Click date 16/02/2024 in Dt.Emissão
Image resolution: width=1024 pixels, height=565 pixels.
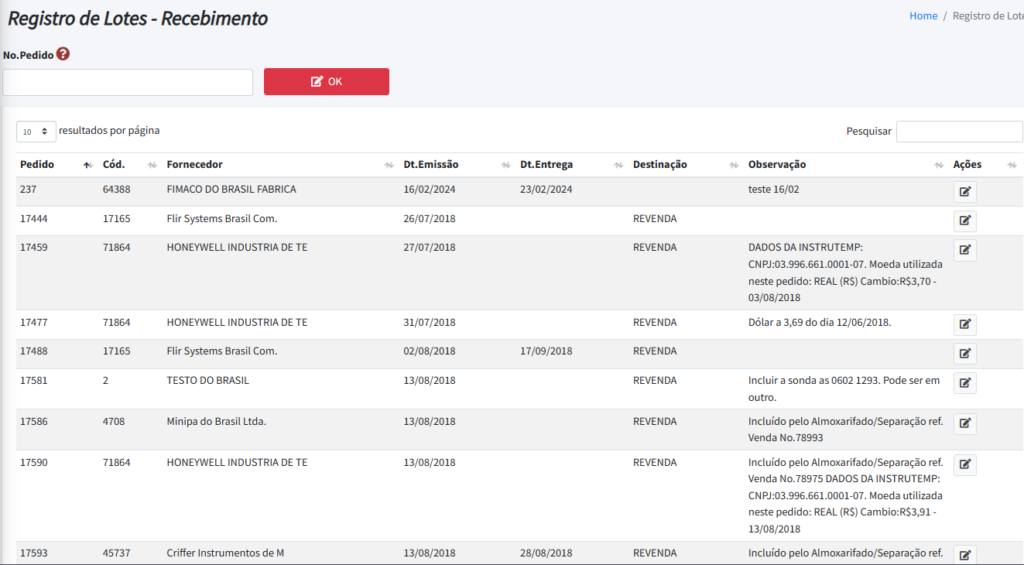click(429, 189)
